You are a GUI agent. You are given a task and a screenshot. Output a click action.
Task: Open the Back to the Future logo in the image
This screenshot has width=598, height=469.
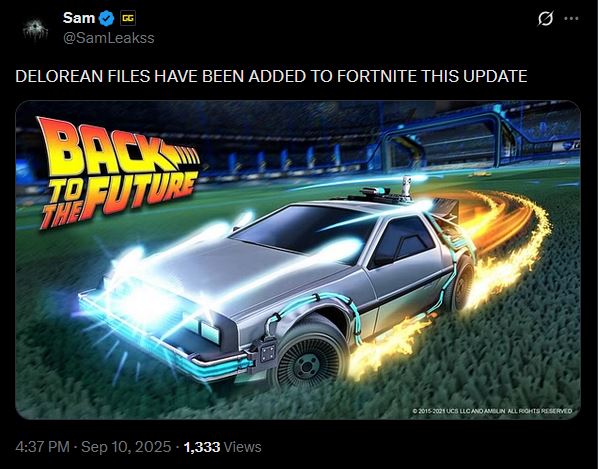coord(119,173)
